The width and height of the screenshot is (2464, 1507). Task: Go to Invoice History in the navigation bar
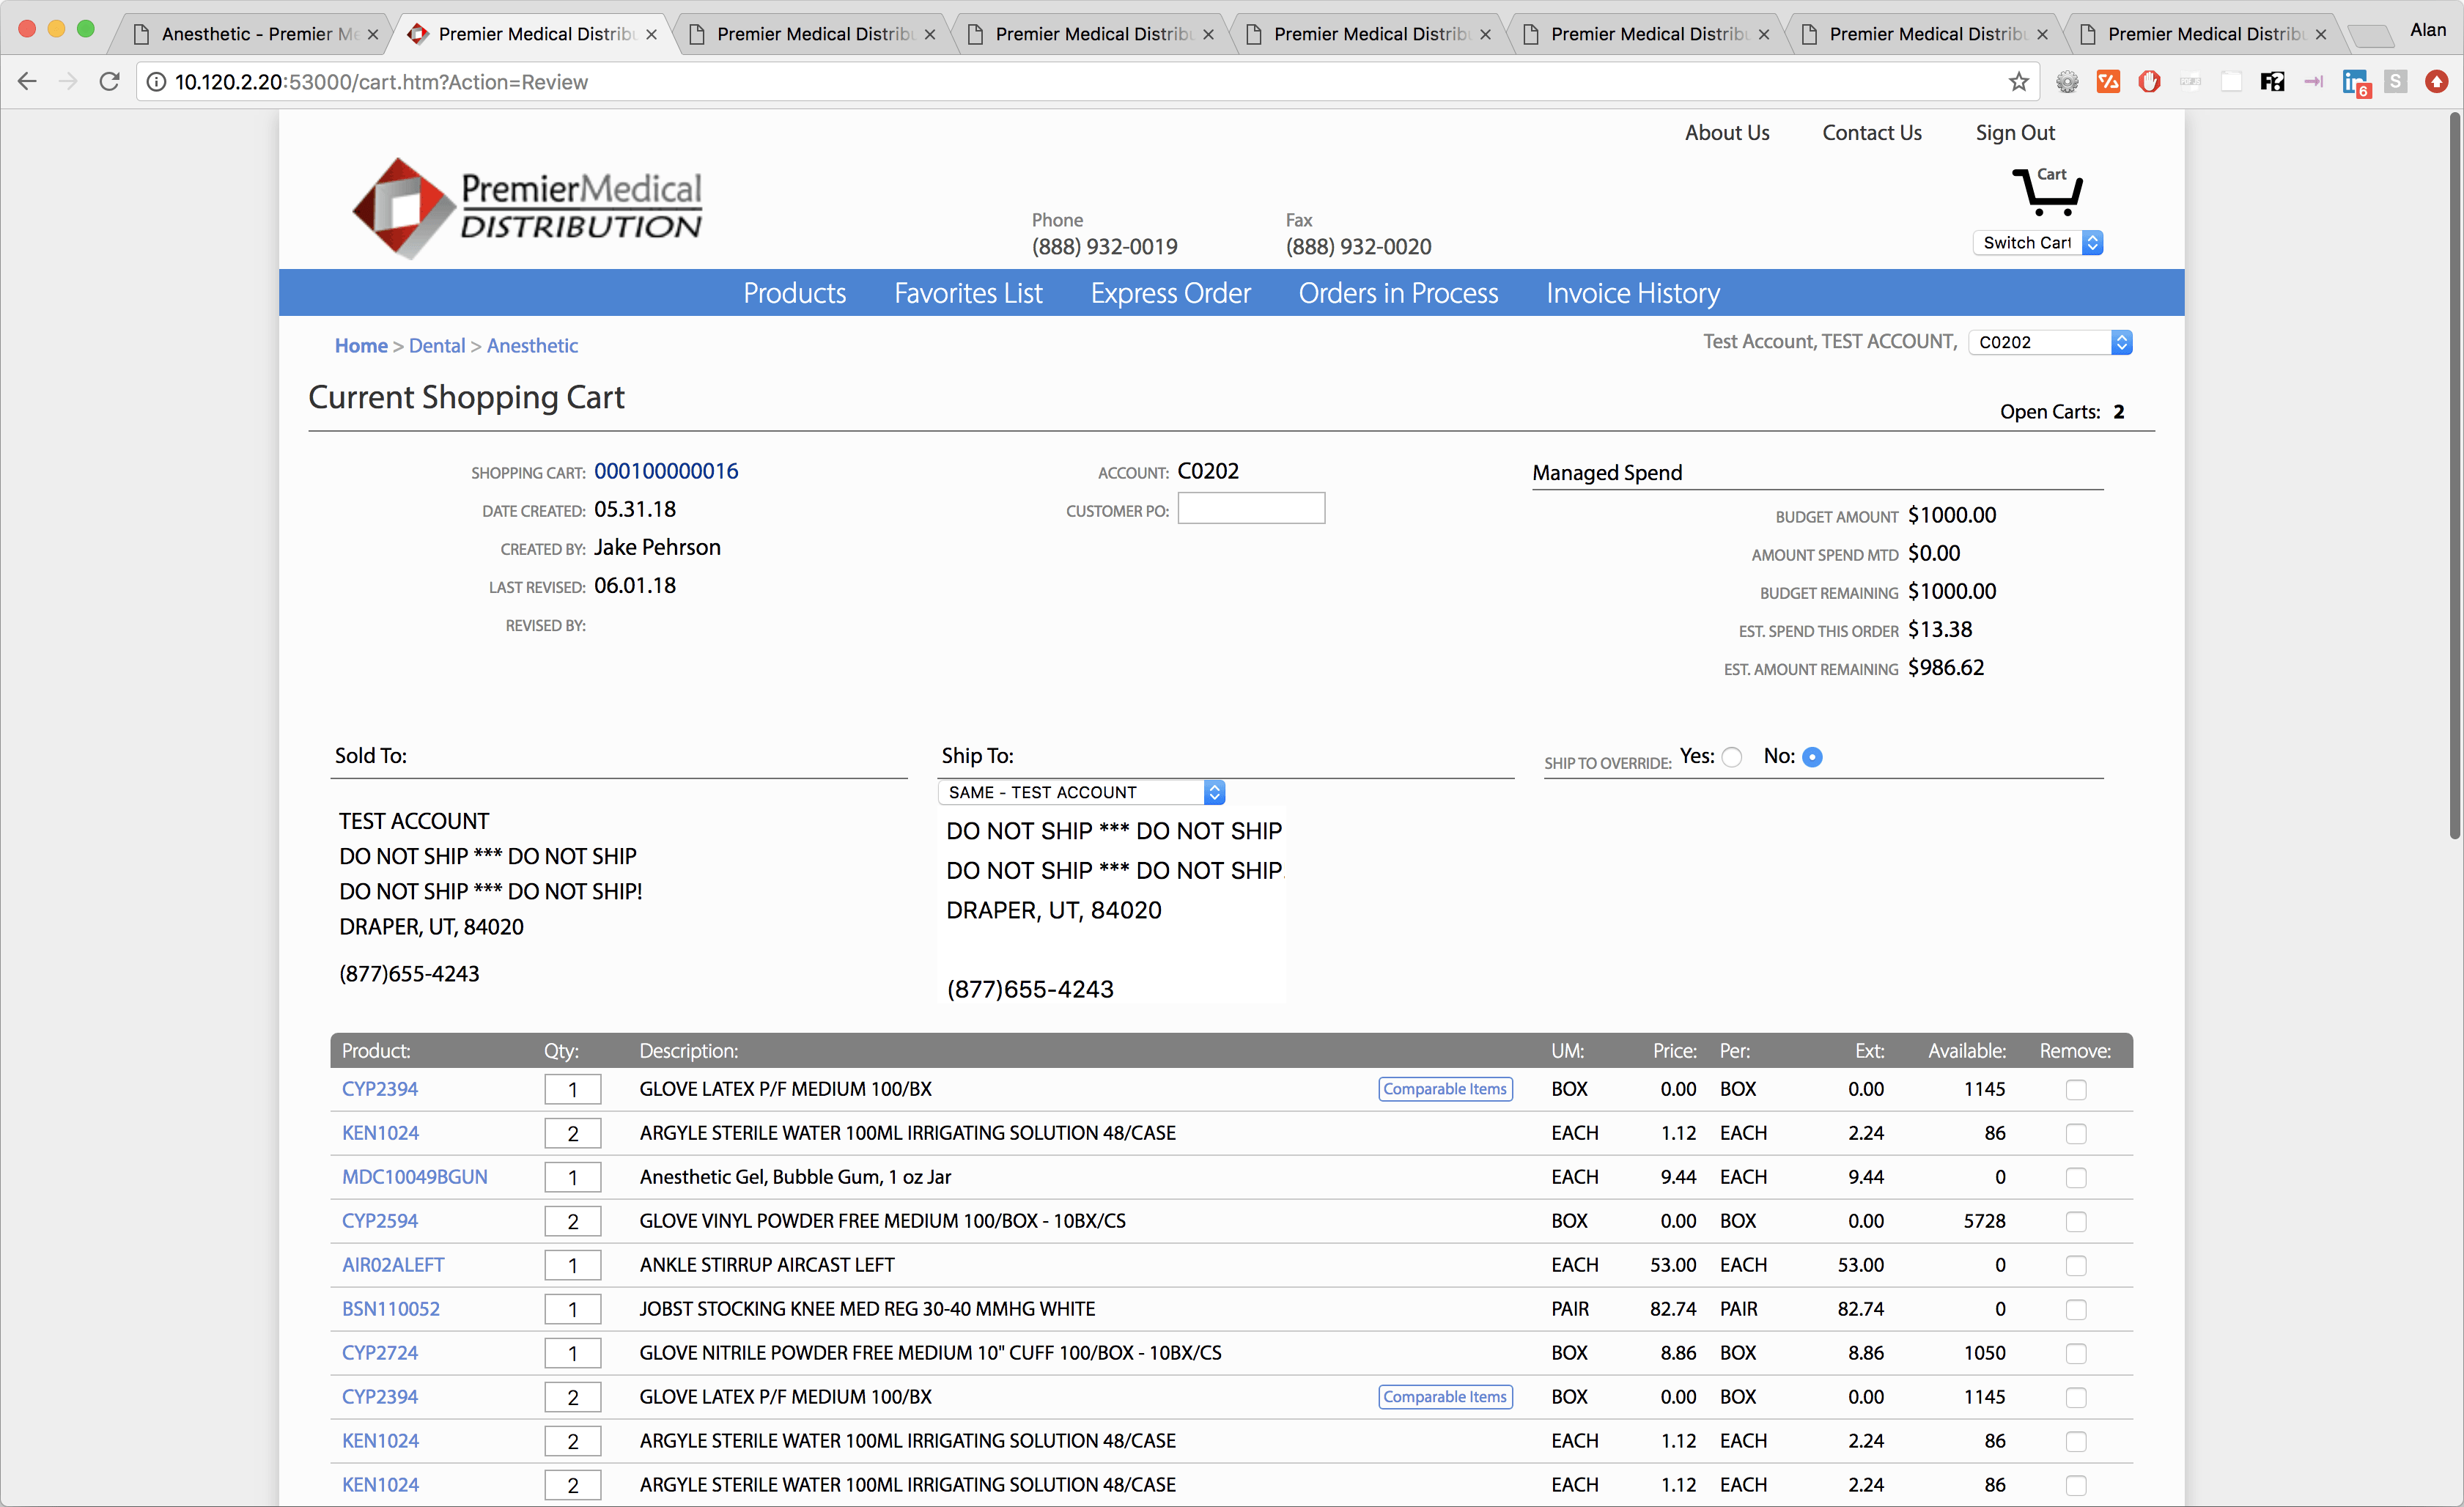click(1632, 293)
